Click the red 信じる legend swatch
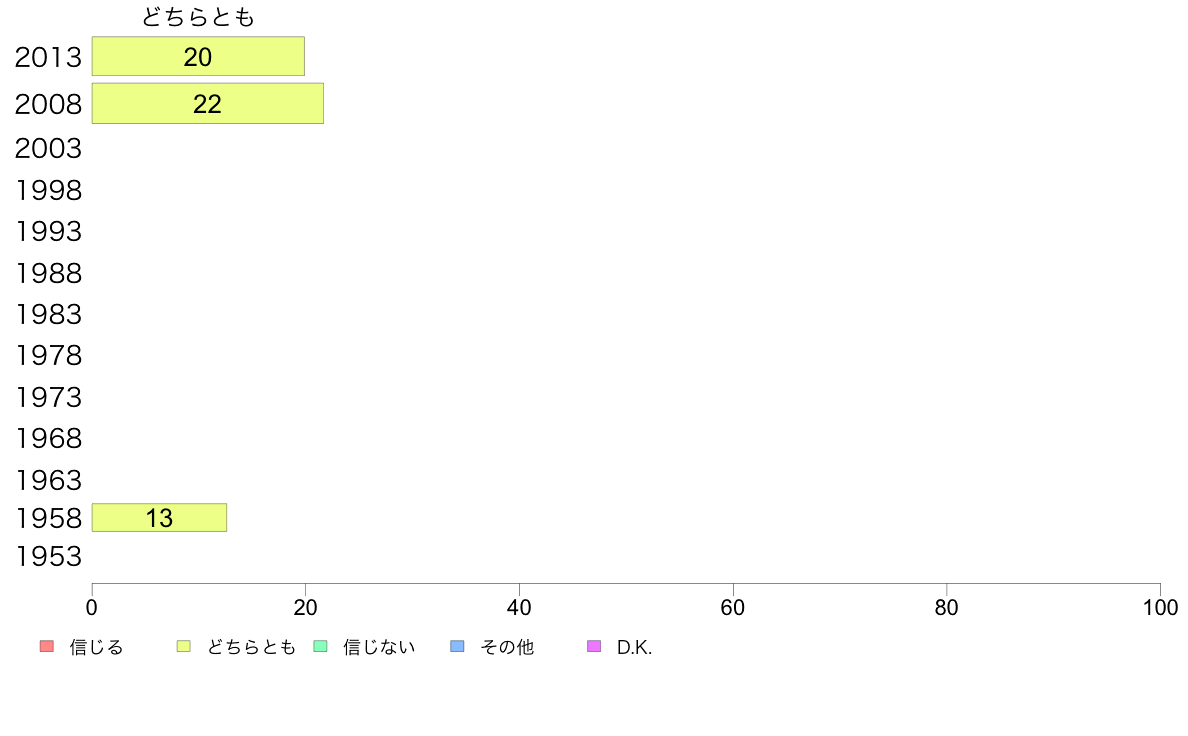This screenshot has width=1188, height=736. tap(46, 647)
